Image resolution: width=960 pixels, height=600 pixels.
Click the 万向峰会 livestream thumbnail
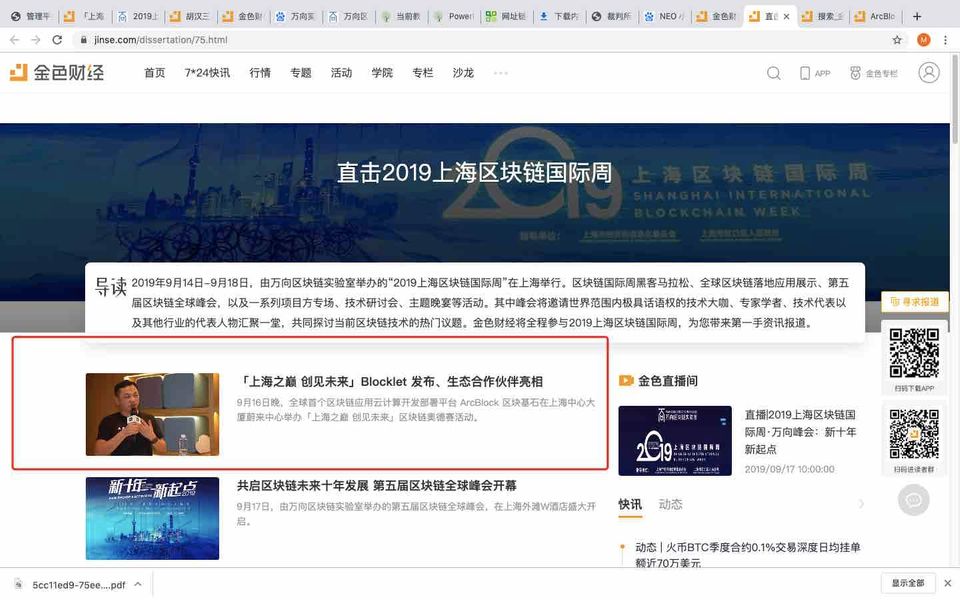pyautogui.click(x=675, y=440)
